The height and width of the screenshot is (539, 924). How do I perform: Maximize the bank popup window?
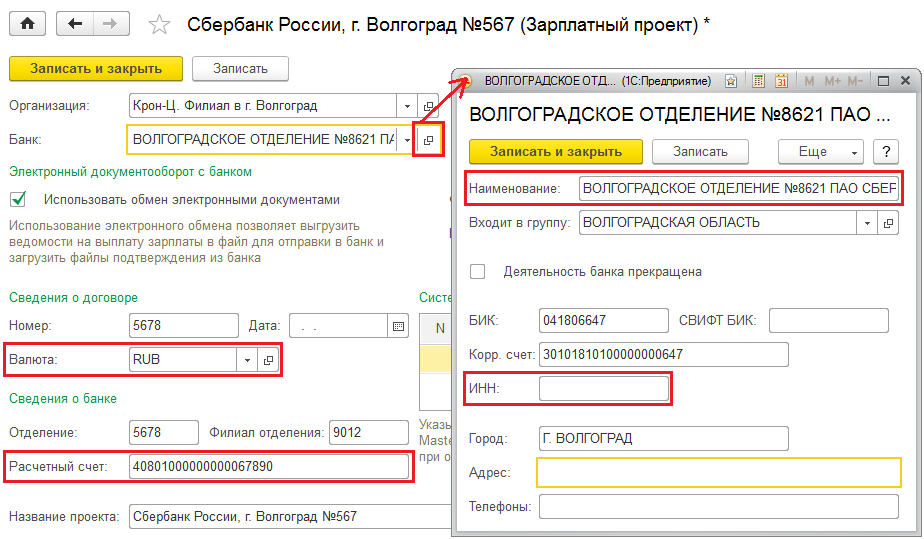point(883,81)
